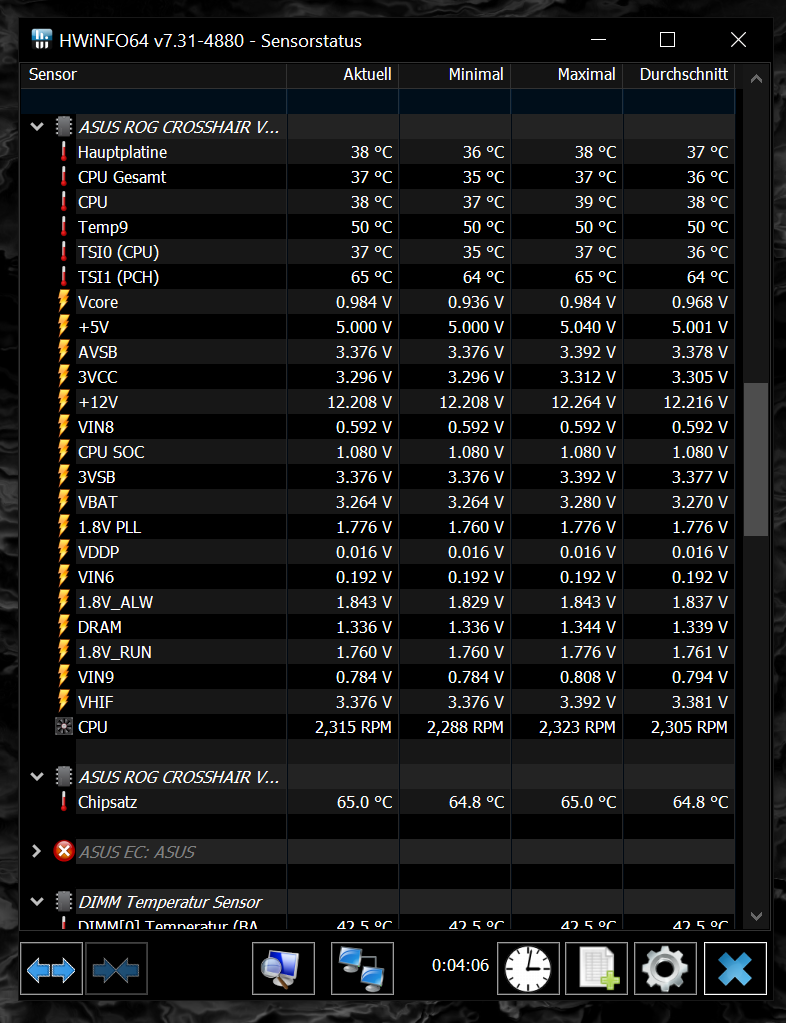Click the expand layout arrows button
The image size is (786, 1023).
(51, 969)
